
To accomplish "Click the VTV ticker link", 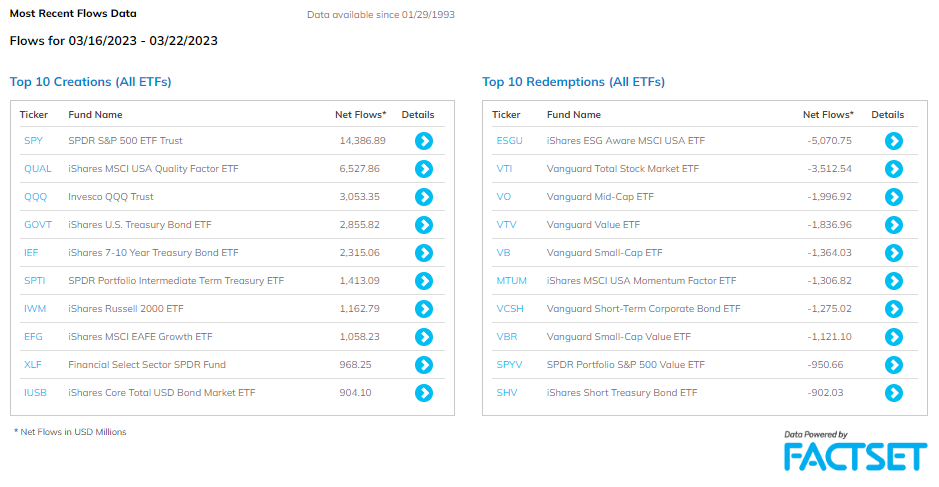I will point(506,225).
